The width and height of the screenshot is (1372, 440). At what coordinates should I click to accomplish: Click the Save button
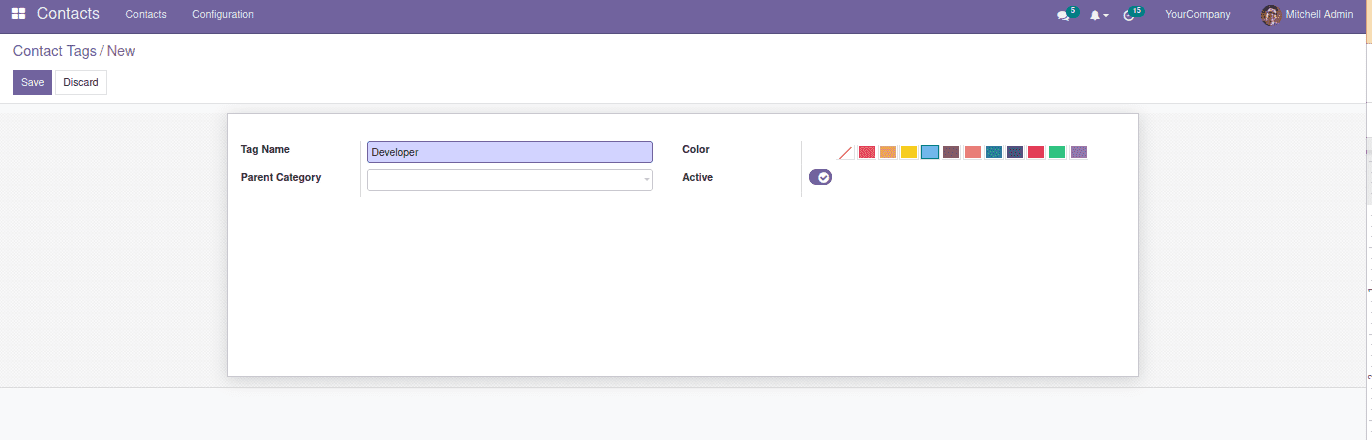(x=32, y=83)
